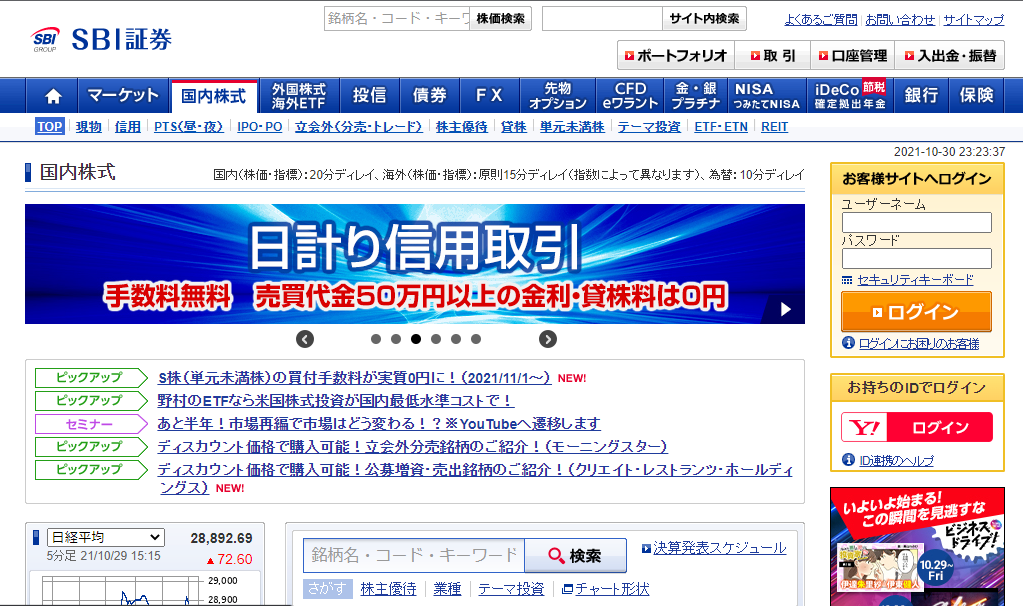Click the security keyboard icon
Image resolution: width=1023 pixels, height=606 pixels.
pos(847,280)
